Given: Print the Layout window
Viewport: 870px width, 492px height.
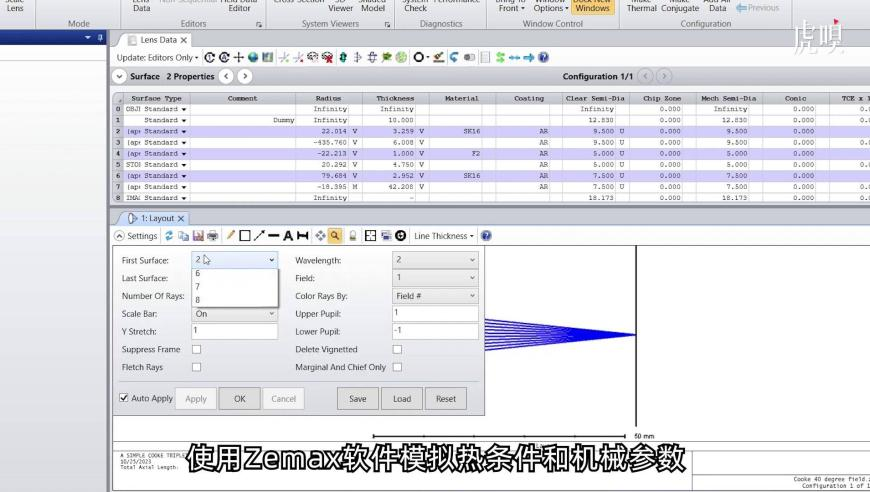Looking at the screenshot, I should (213, 236).
